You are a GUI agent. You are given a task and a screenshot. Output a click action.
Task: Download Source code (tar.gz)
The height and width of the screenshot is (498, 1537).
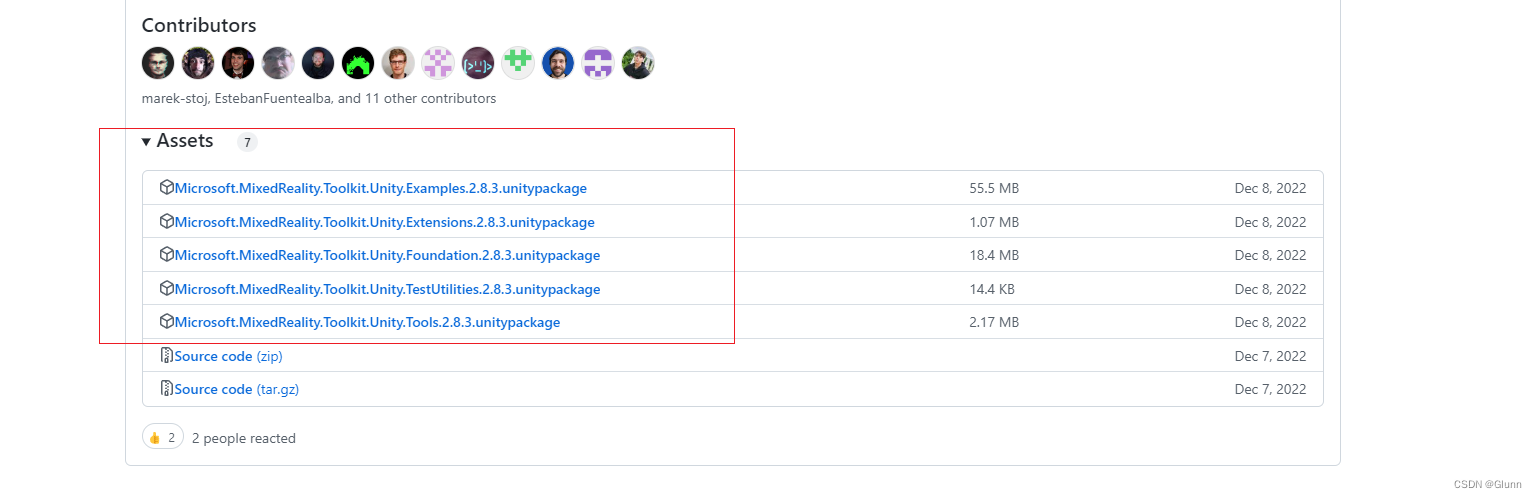(x=236, y=389)
